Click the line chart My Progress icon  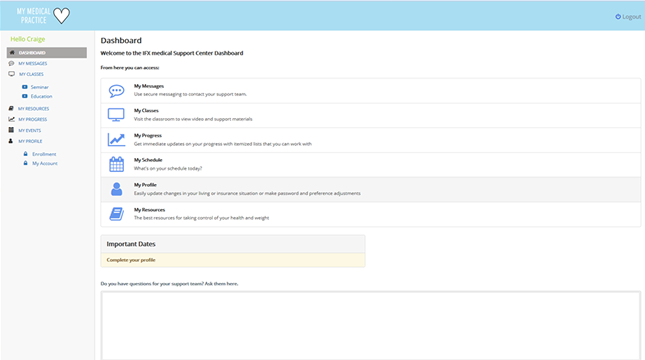click(116, 140)
